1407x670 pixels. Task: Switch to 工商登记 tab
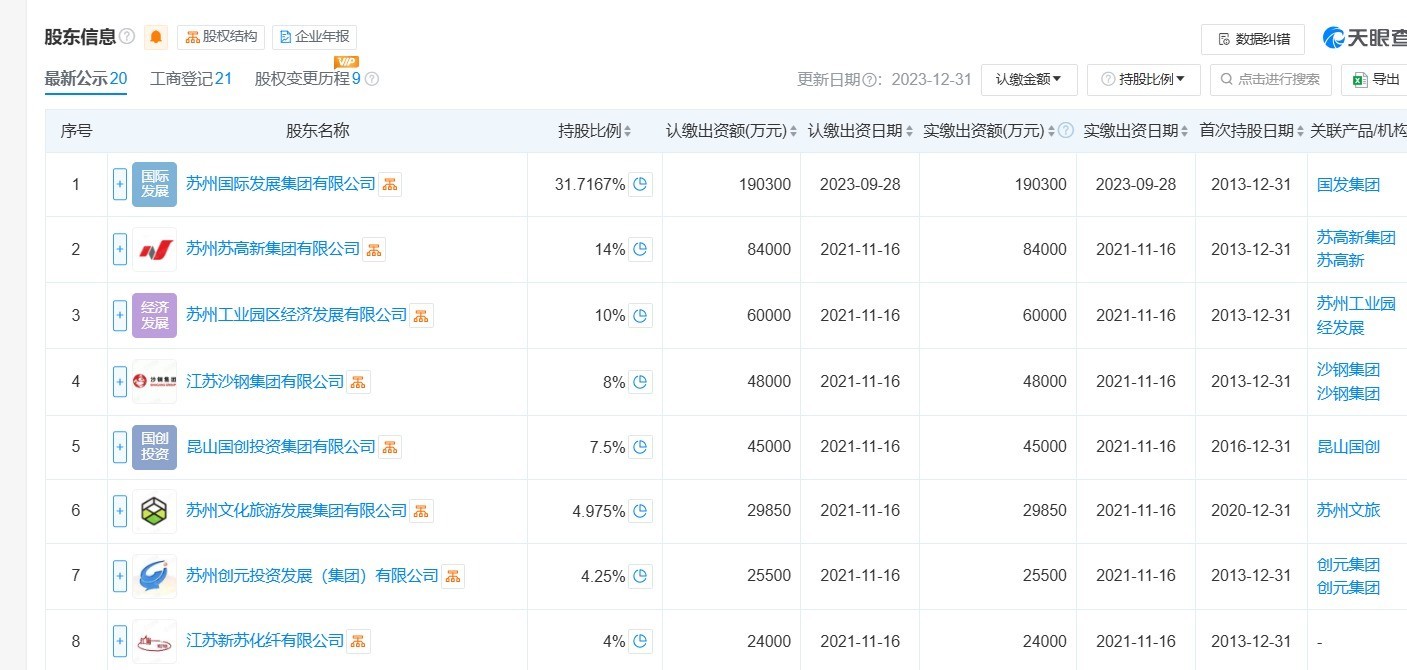[x=191, y=79]
